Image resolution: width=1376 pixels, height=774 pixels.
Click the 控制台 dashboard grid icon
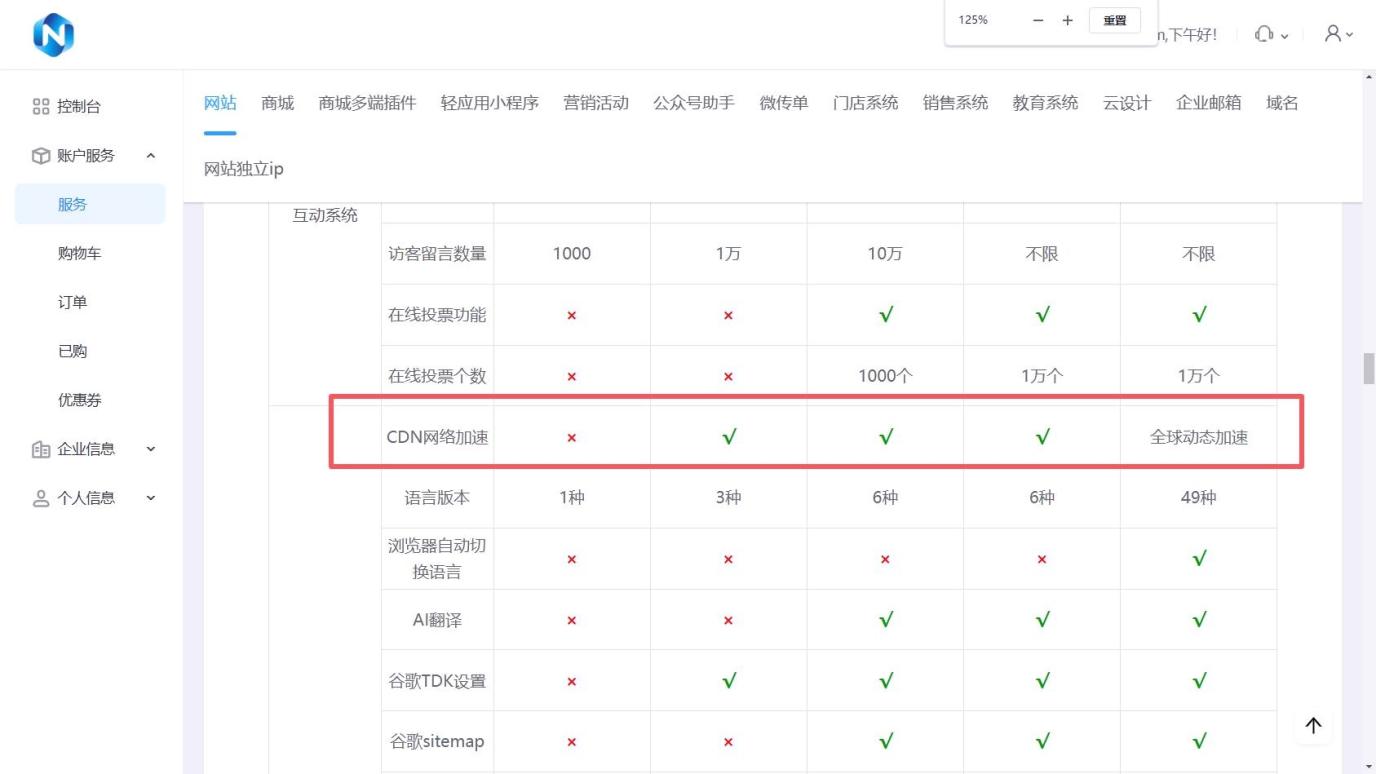[x=41, y=107]
